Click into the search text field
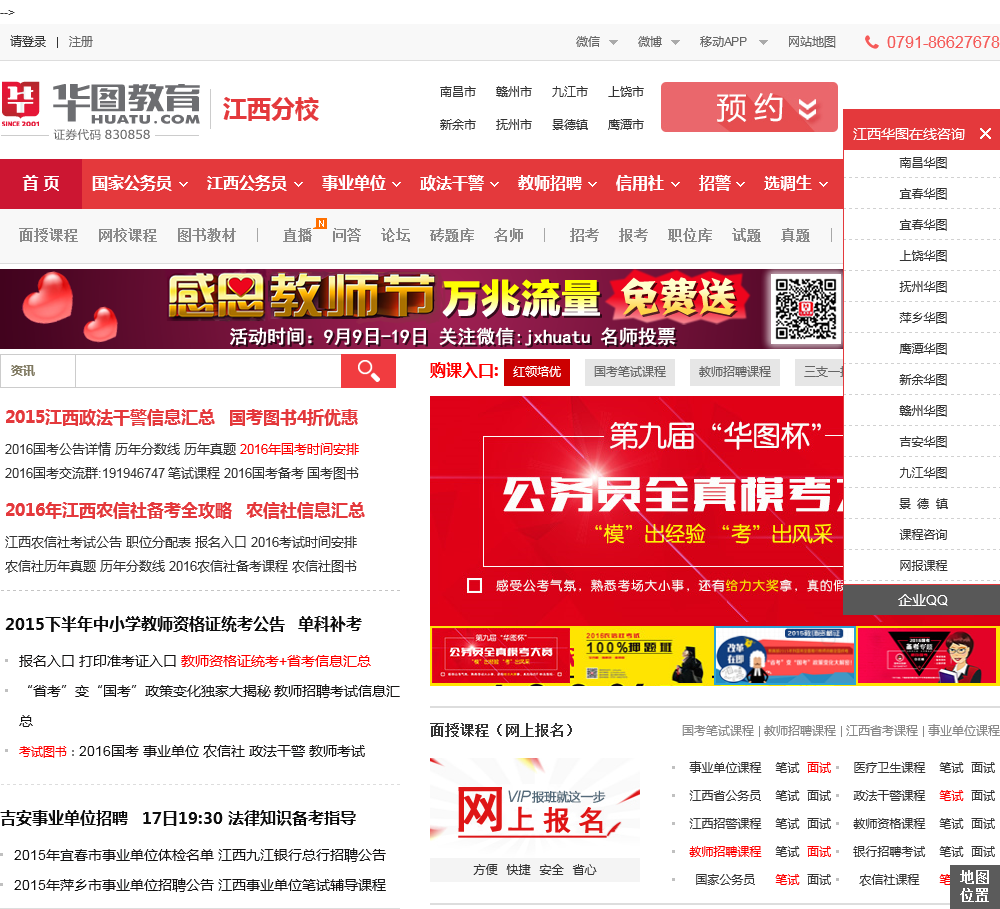The image size is (1000, 909). tap(209, 371)
